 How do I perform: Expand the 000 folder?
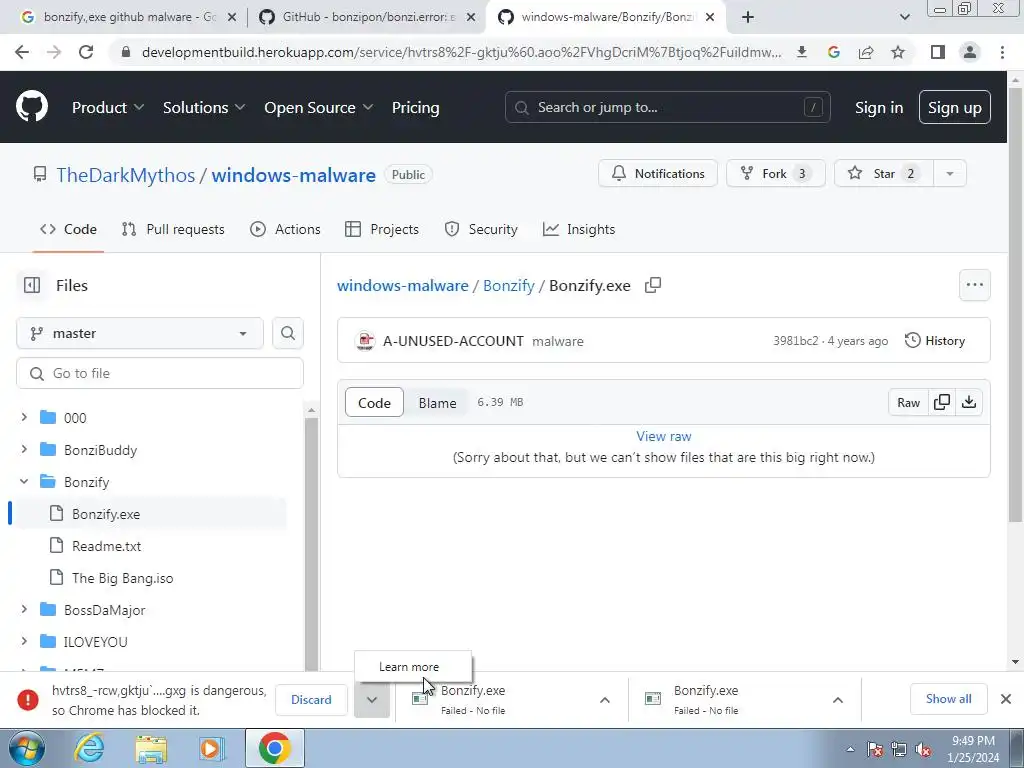tap(24, 417)
